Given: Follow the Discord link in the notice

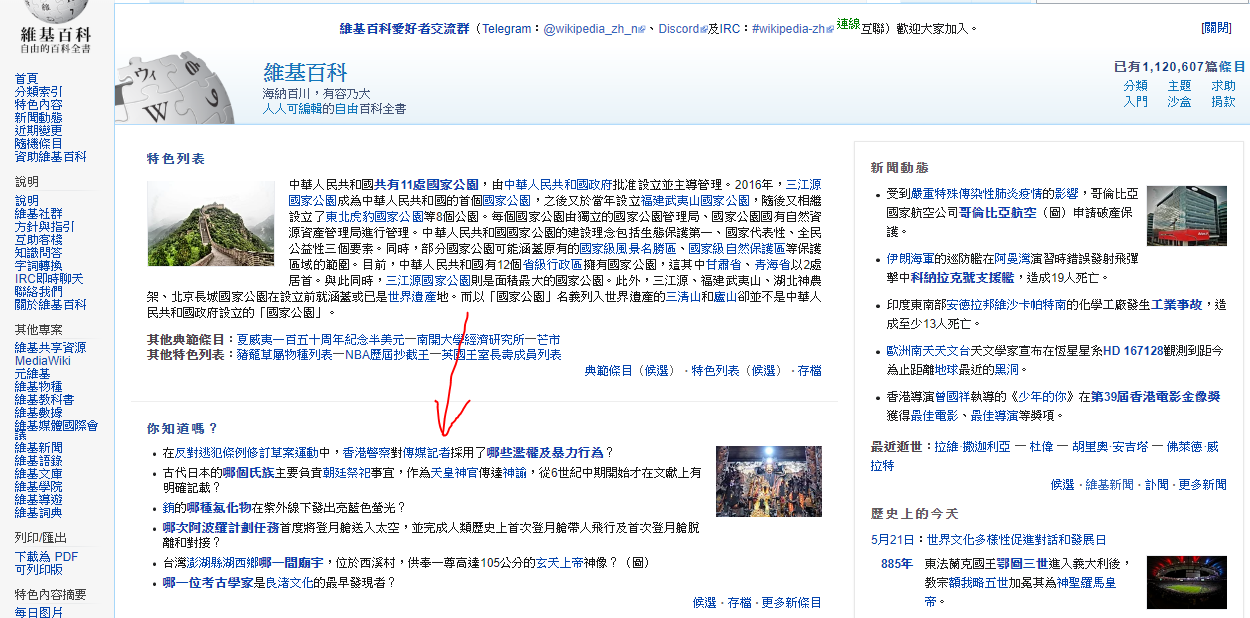Looking at the screenshot, I should (678, 29).
